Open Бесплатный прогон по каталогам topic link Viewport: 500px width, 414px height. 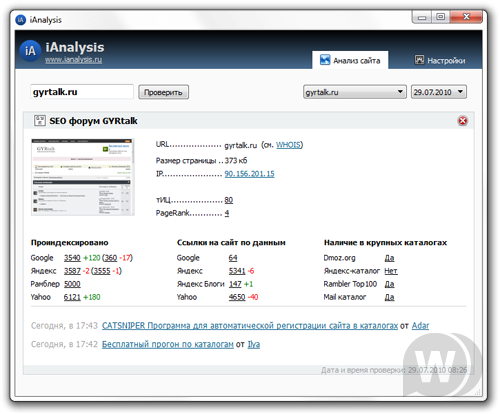click(168, 344)
